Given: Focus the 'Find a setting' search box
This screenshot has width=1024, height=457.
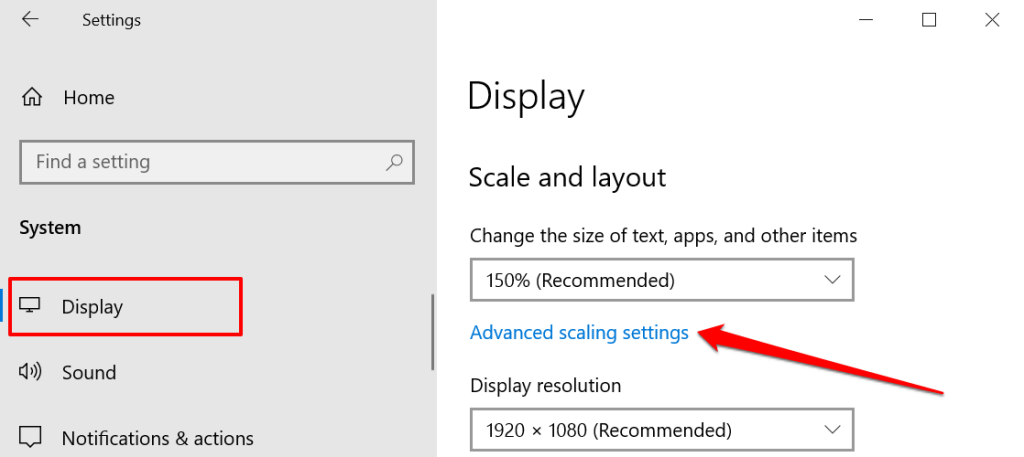Looking at the screenshot, I should point(200,162).
